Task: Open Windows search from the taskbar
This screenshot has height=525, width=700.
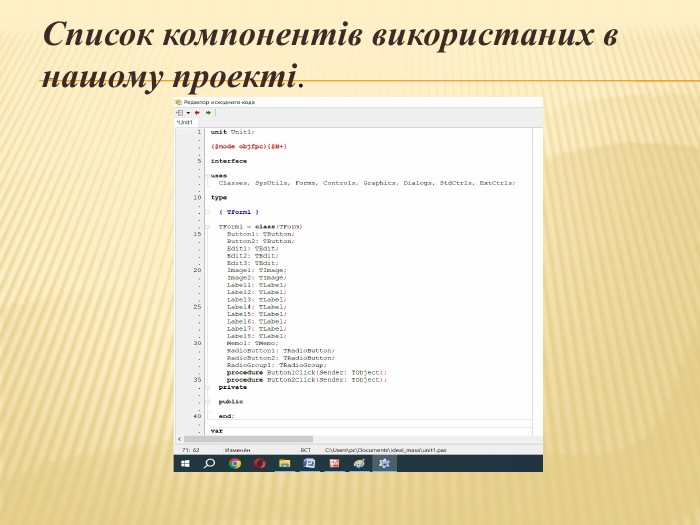Action: (209, 464)
